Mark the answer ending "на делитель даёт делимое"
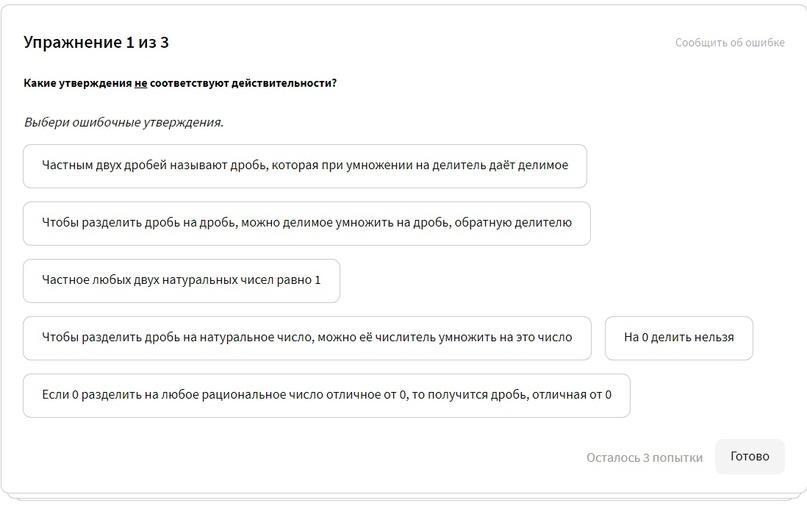Screen dimensions: 807x506 304,166
